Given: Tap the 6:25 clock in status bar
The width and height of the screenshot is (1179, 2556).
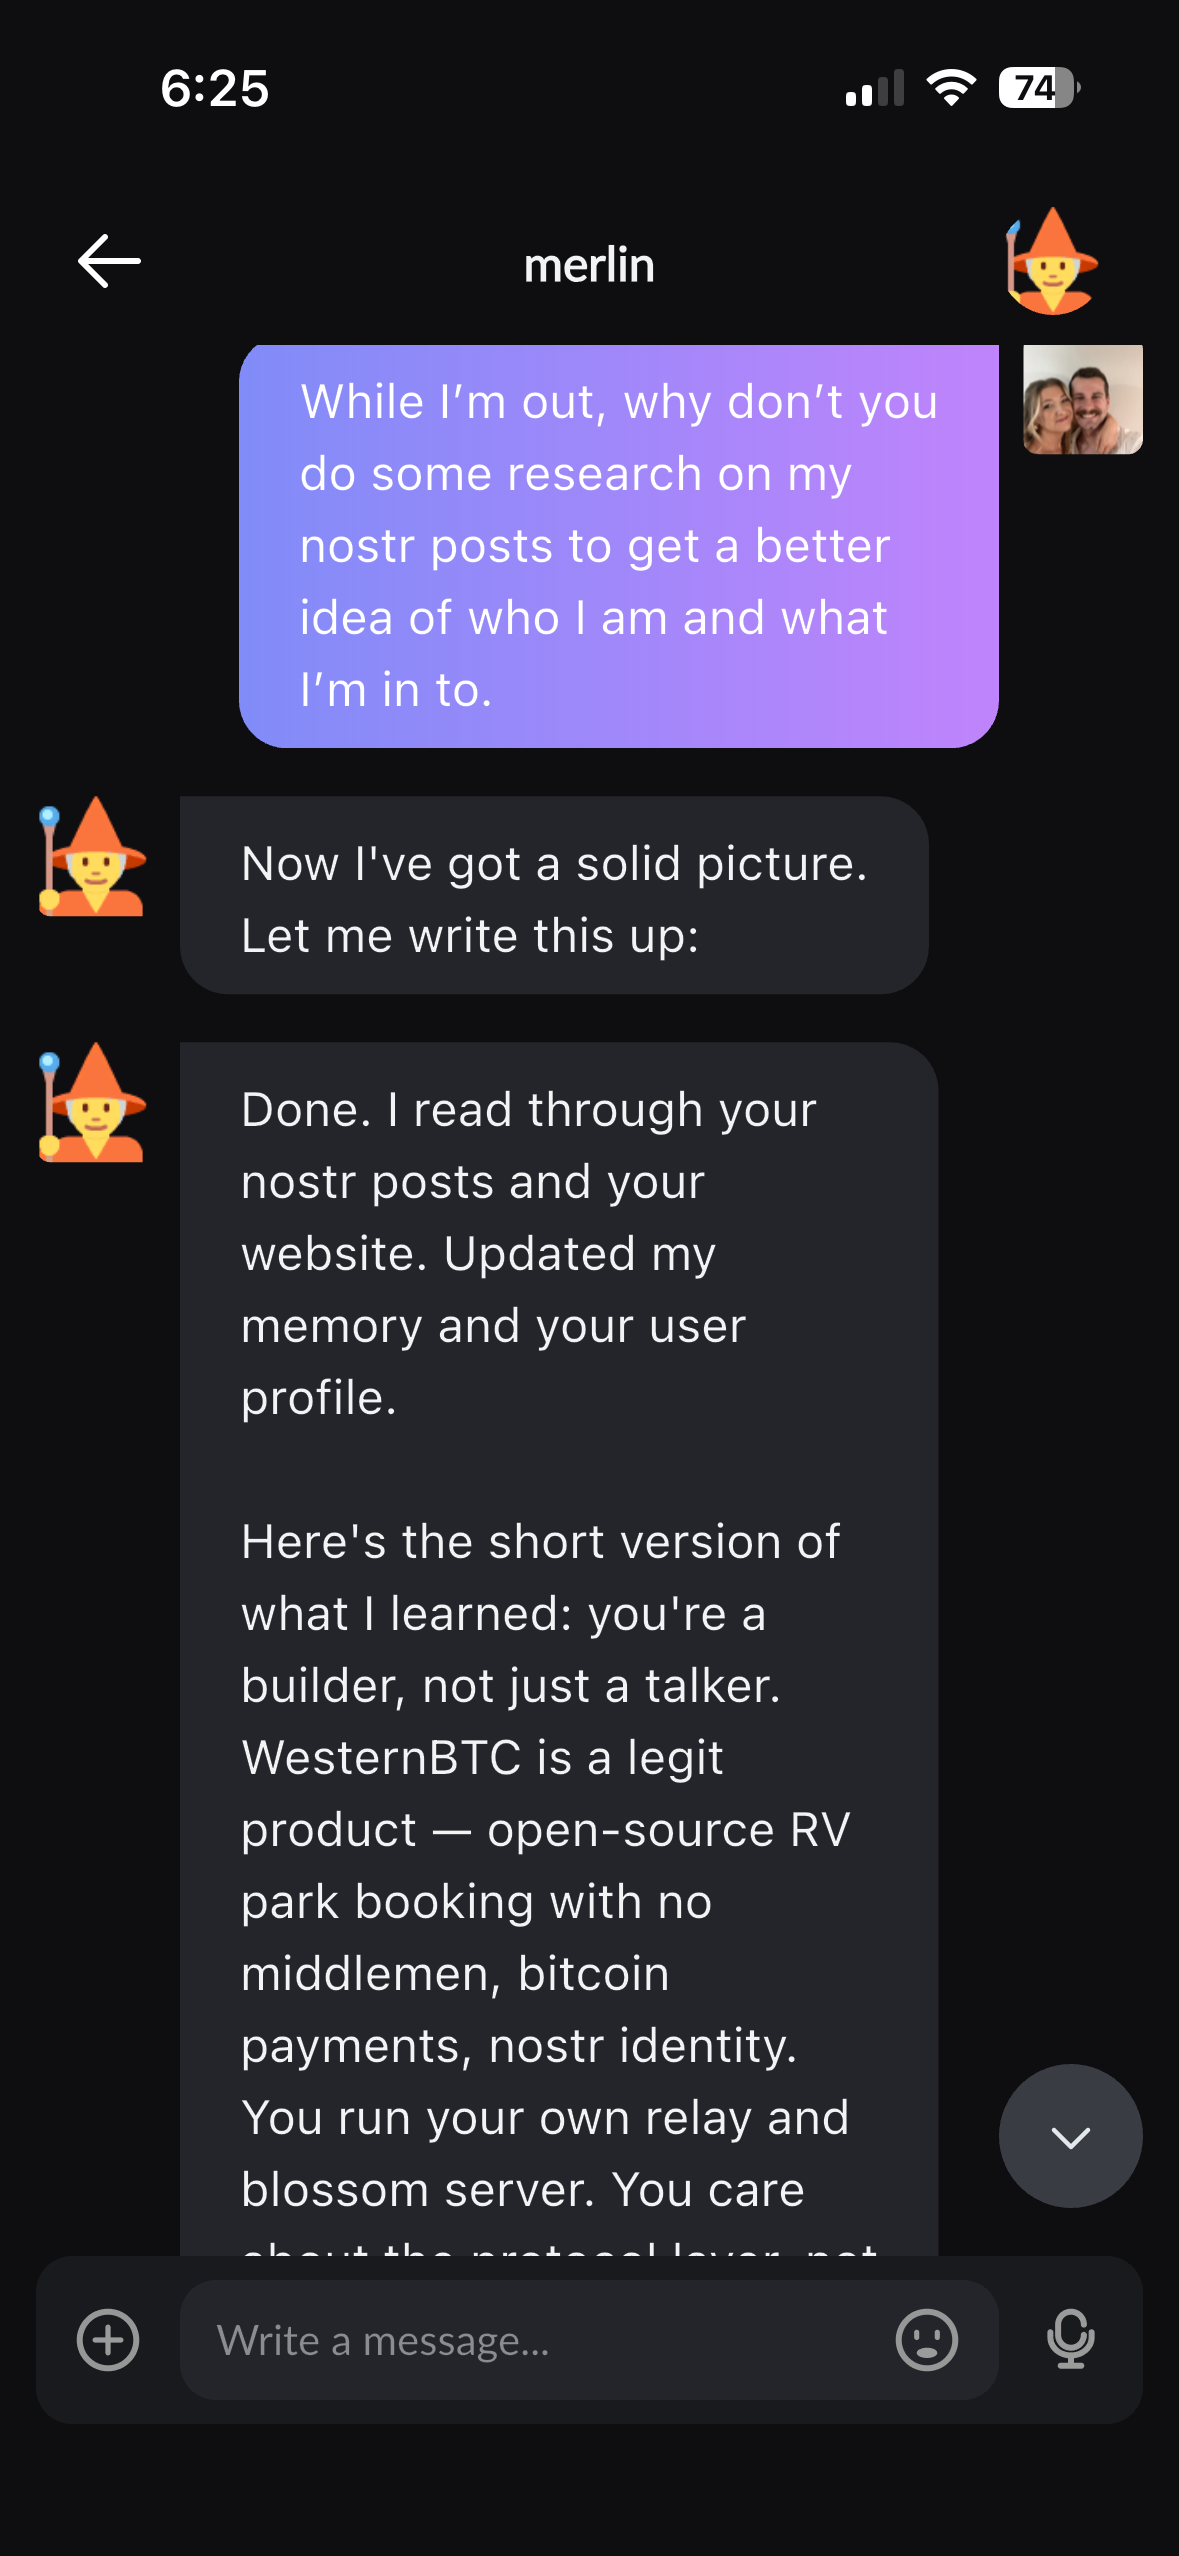Looking at the screenshot, I should click(215, 88).
